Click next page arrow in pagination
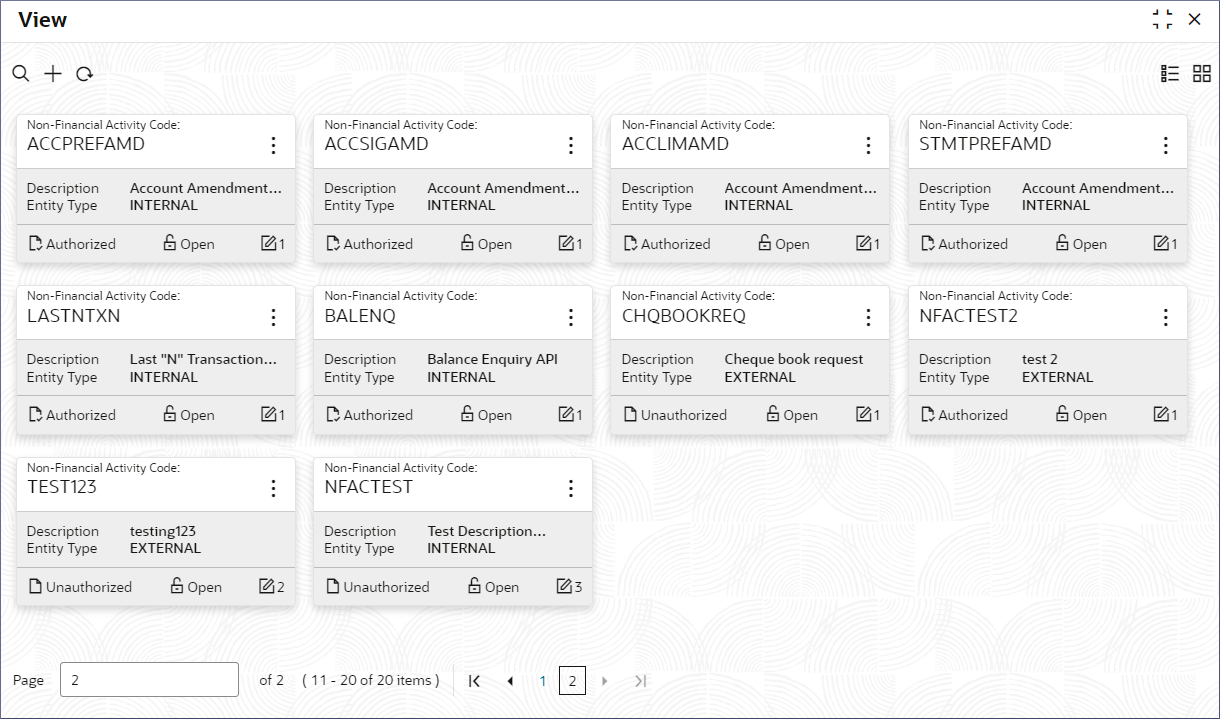 click(x=604, y=681)
